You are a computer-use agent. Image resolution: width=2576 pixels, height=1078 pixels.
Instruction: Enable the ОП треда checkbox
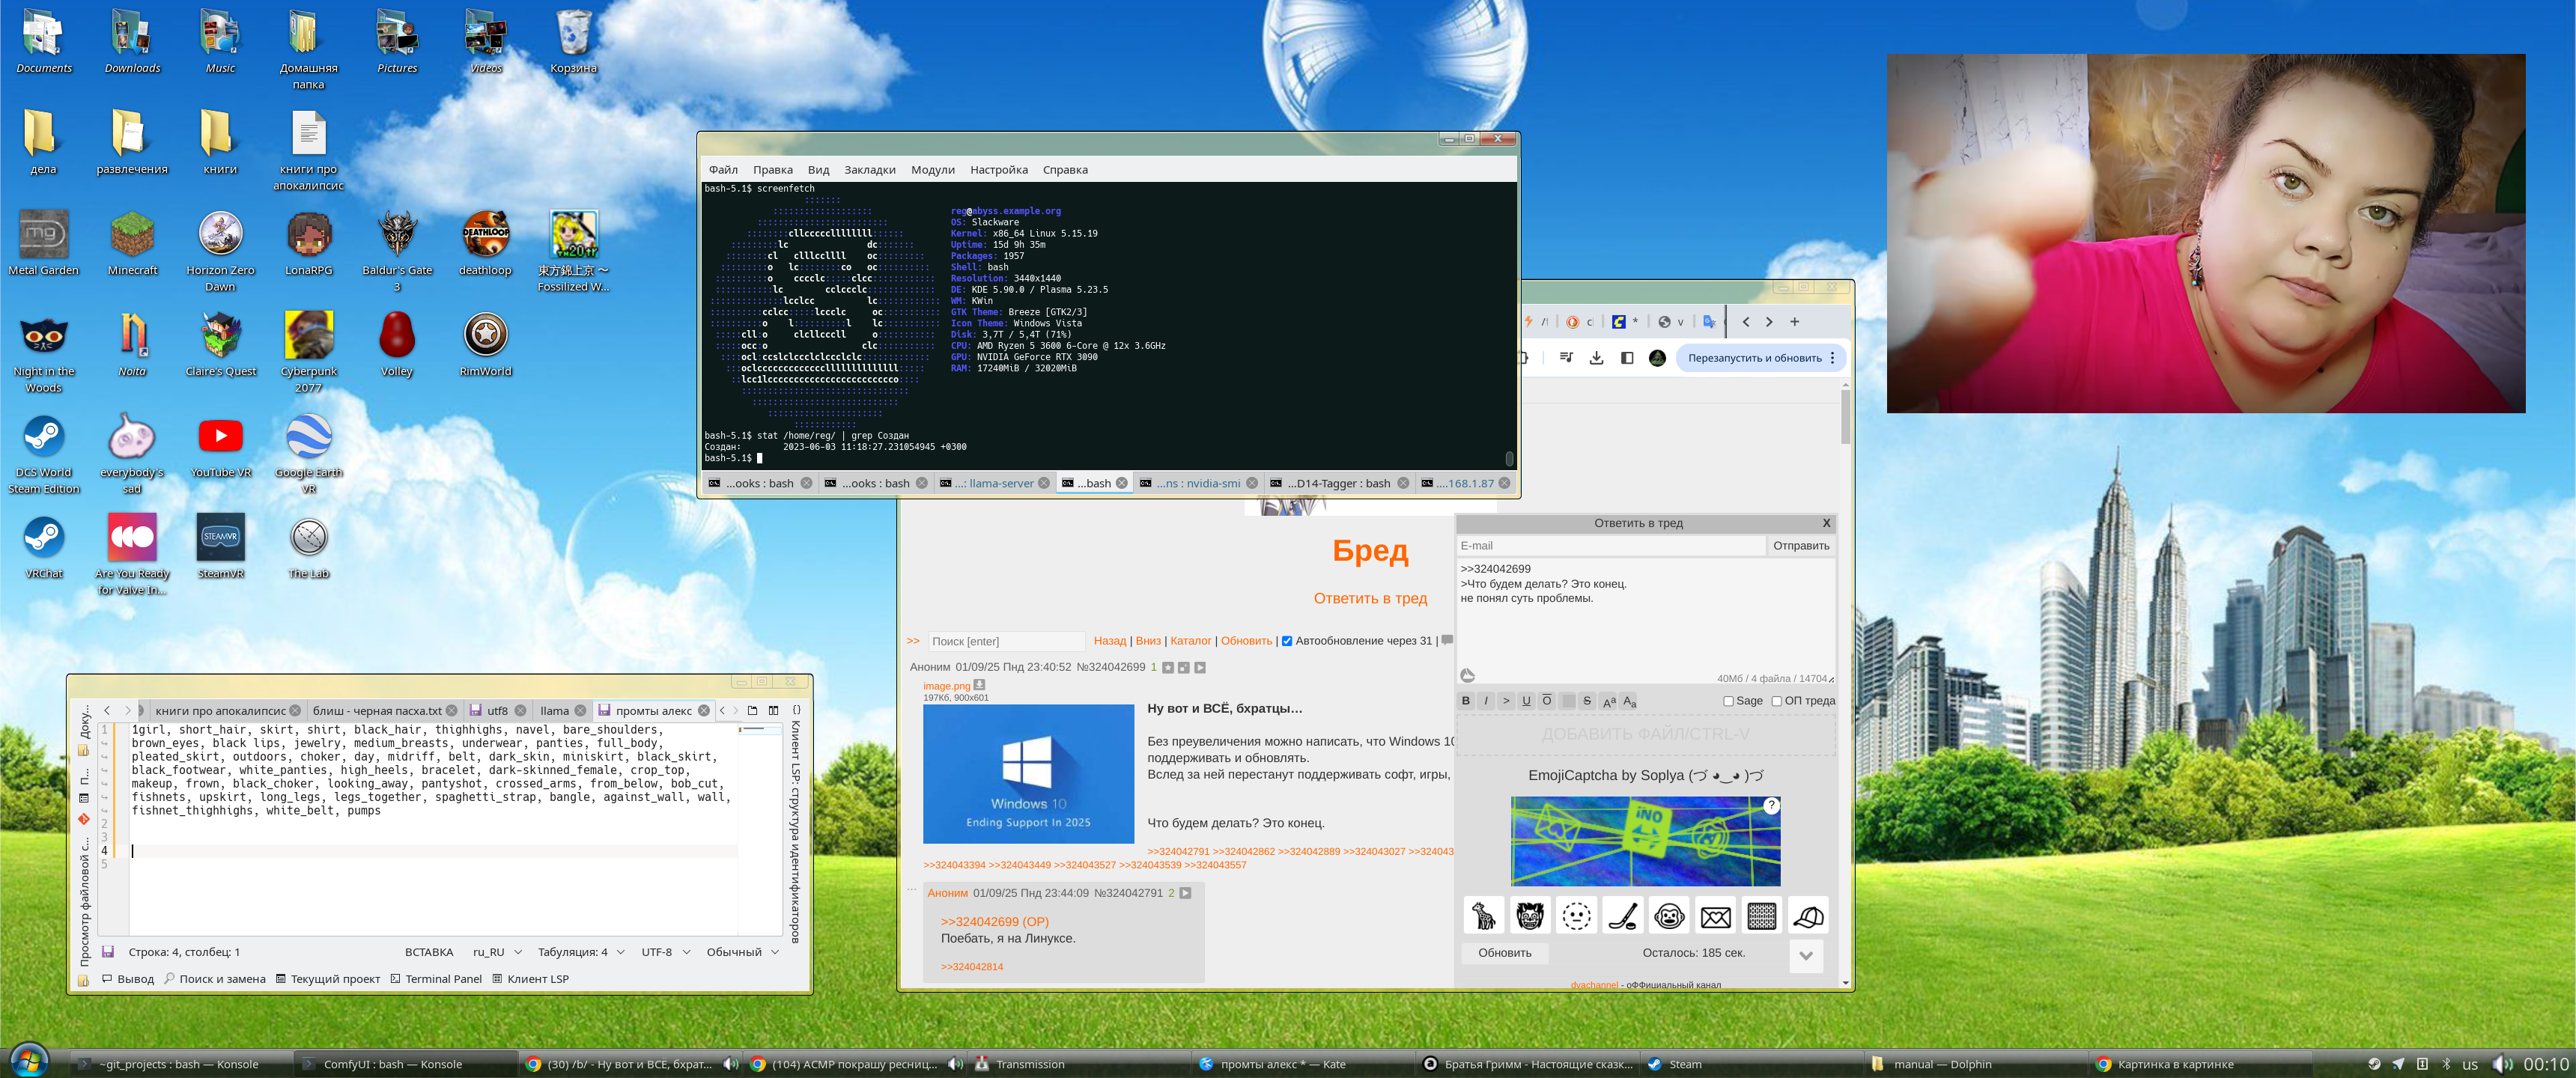(x=1777, y=701)
